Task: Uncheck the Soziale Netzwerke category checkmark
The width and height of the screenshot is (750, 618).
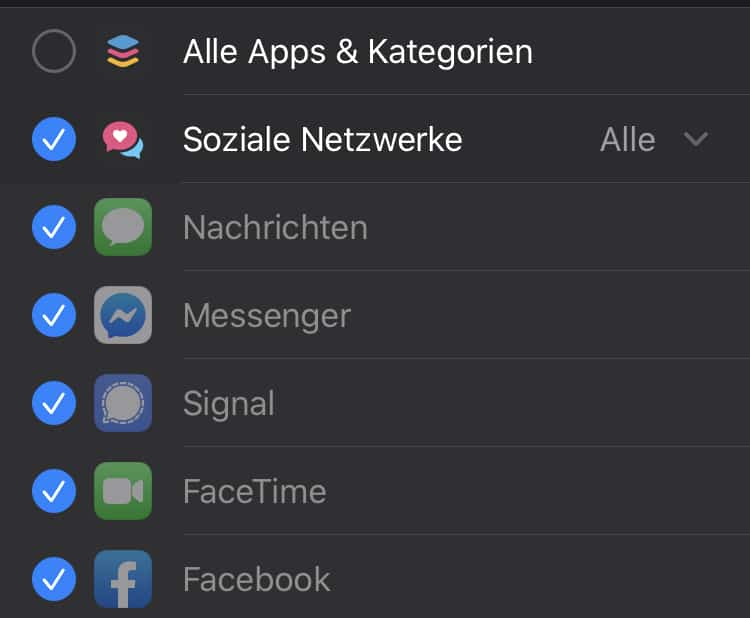Action: coord(54,139)
